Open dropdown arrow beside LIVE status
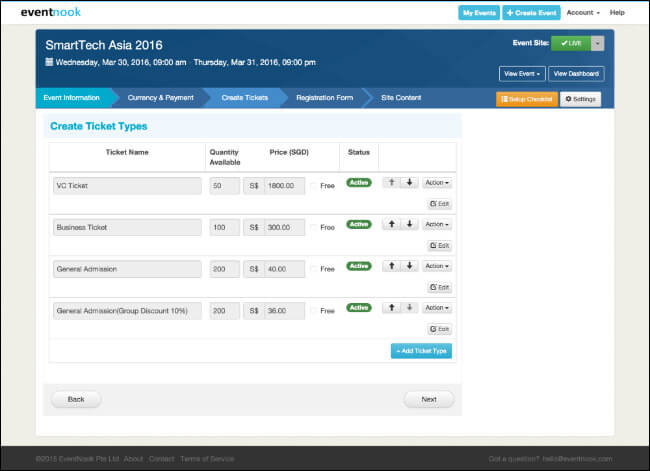The height and width of the screenshot is (471, 650). (597, 43)
